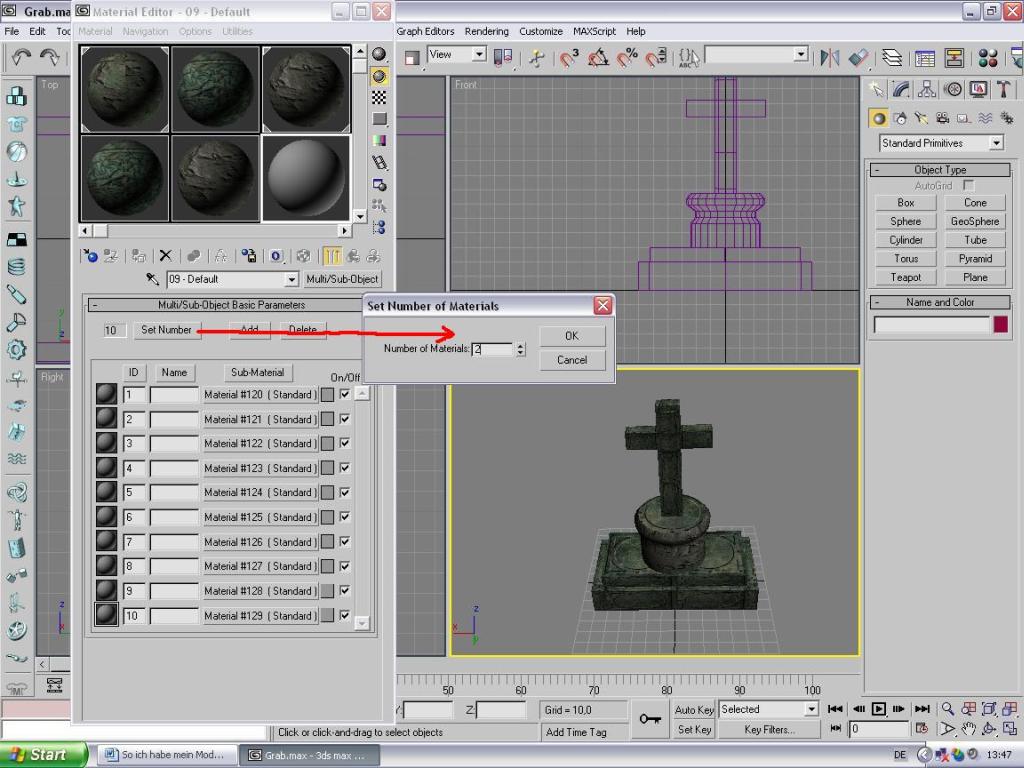
Task: Open the Edit menu
Action: pyautogui.click(x=37, y=31)
